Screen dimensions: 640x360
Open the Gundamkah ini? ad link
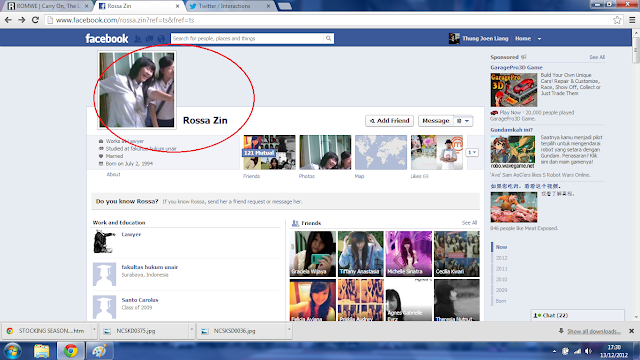pos(511,130)
